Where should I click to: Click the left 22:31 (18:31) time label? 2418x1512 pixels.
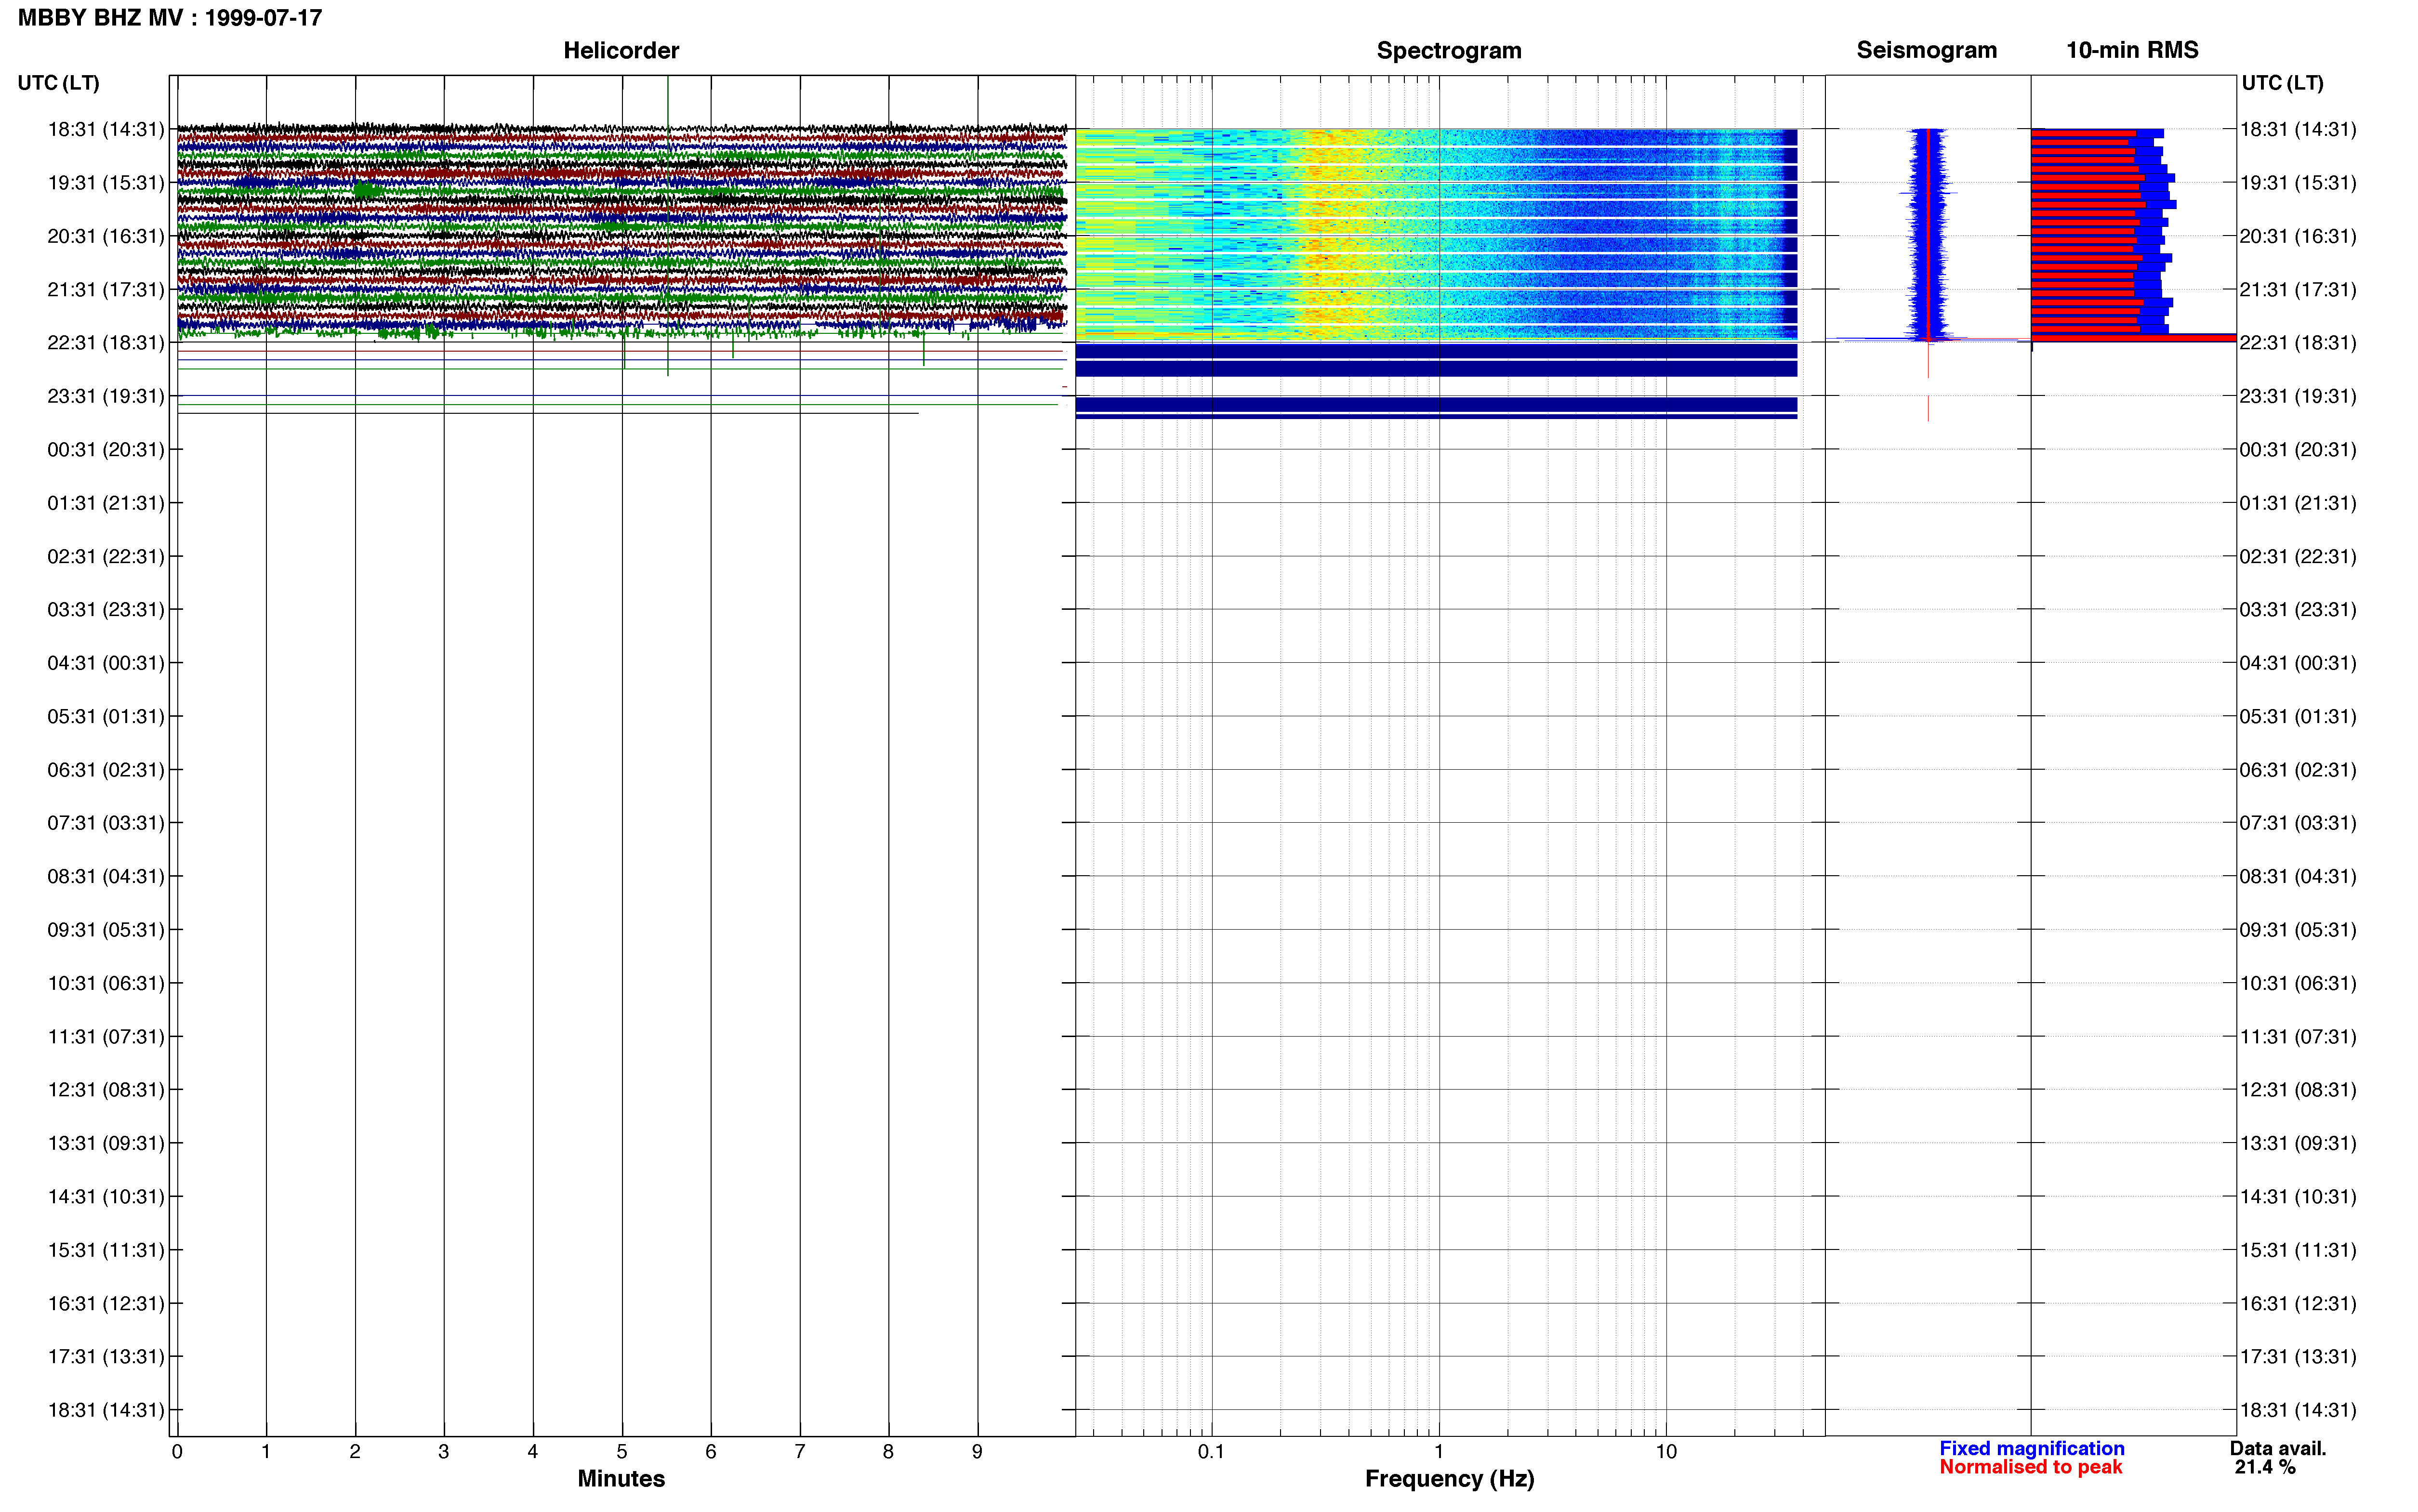[106, 342]
